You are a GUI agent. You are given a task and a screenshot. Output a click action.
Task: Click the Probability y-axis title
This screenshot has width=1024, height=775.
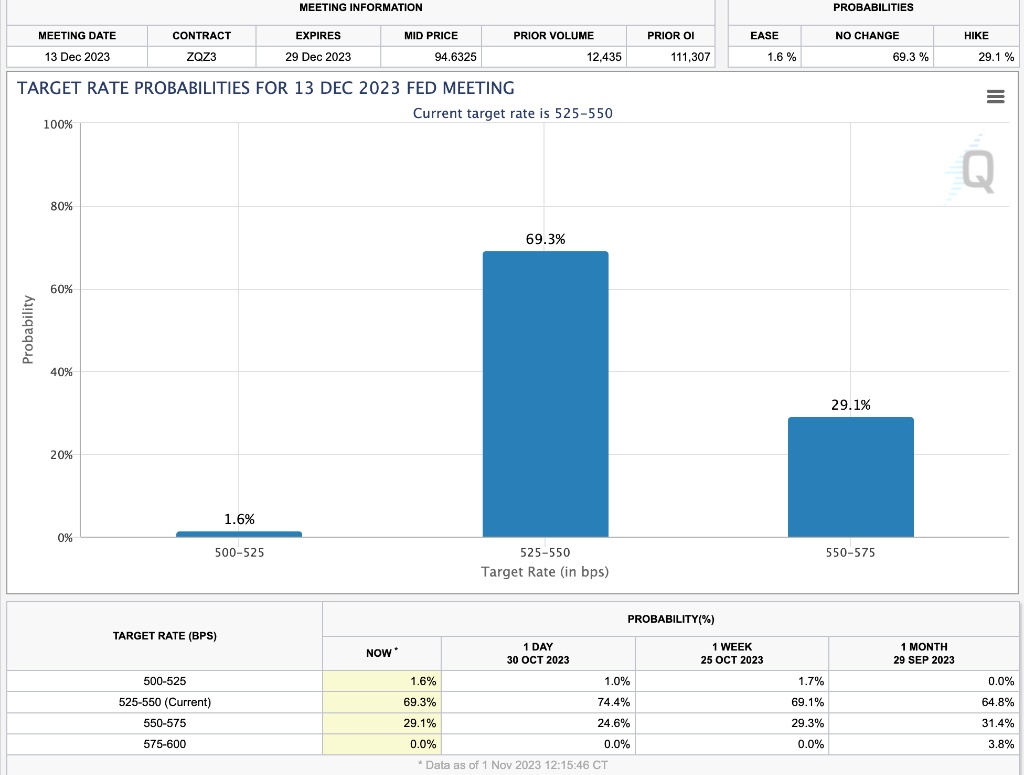(28, 329)
